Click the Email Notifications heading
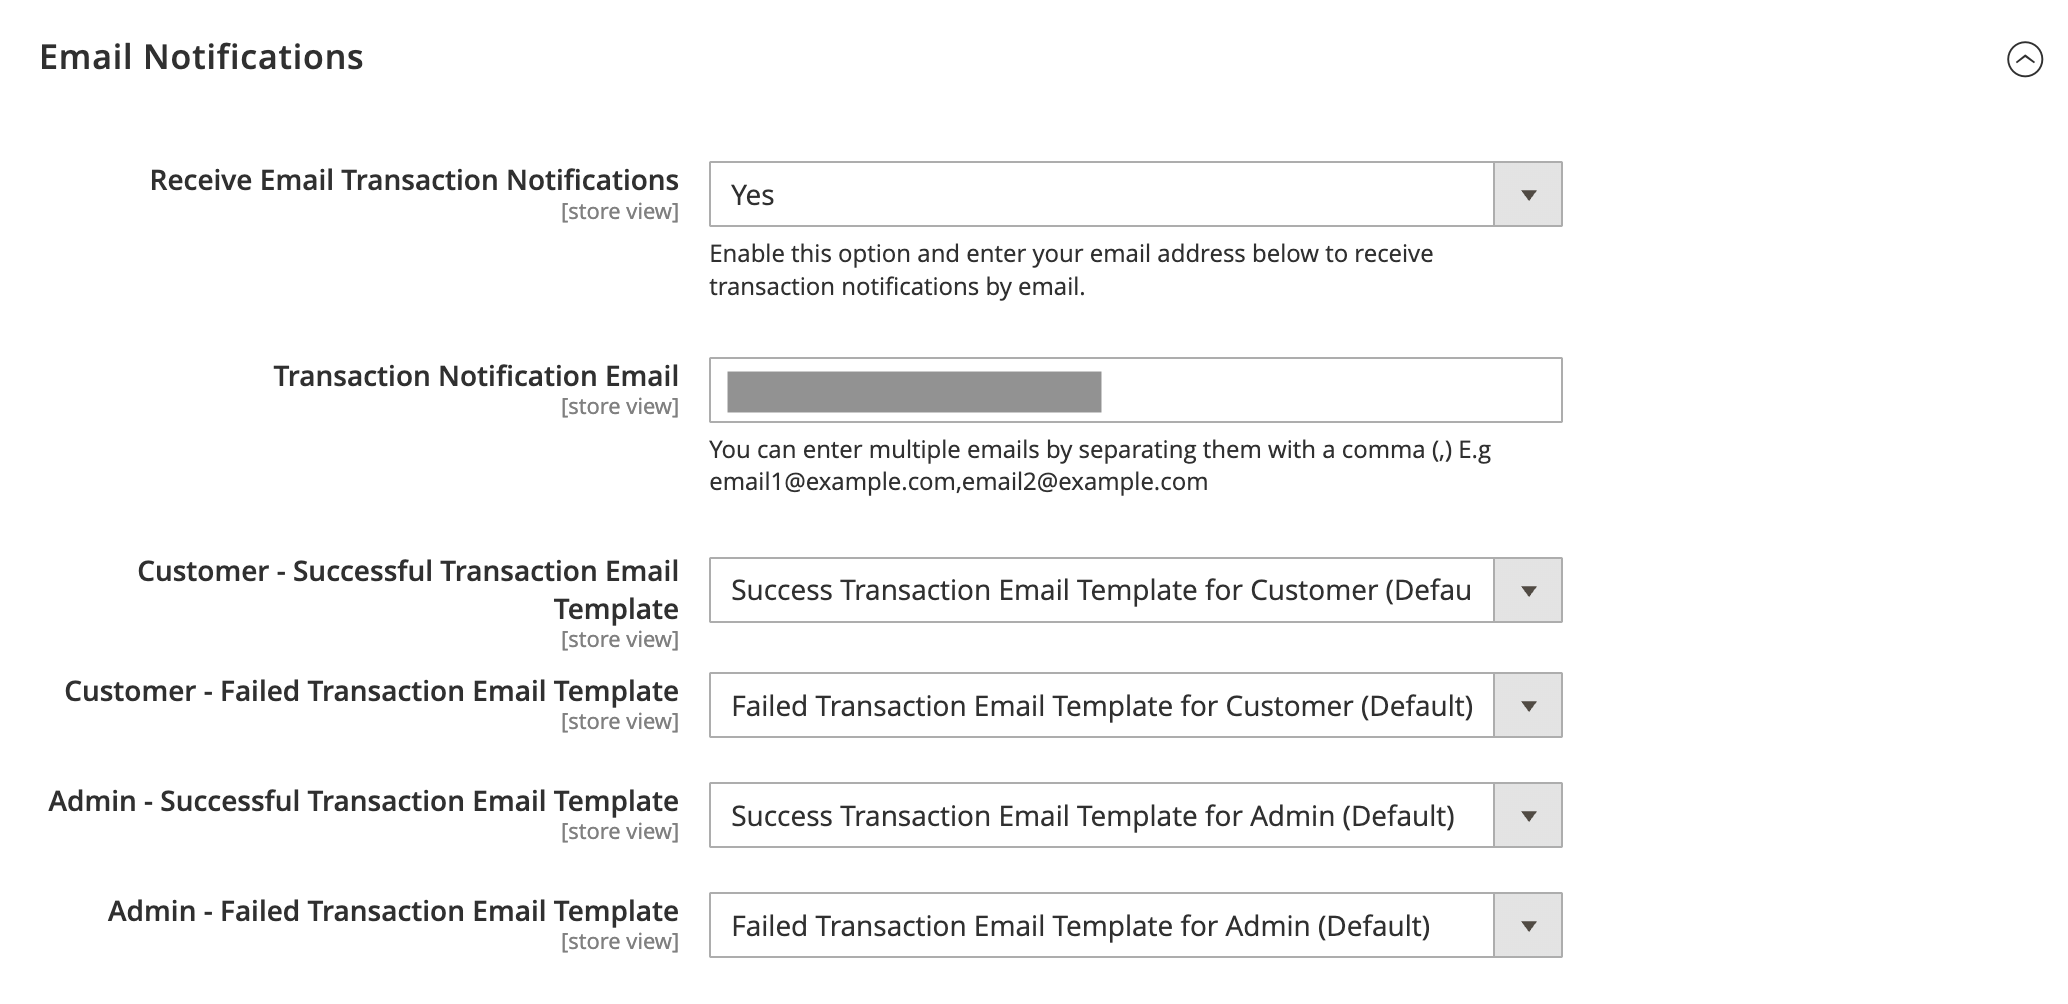 pyautogui.click(x=201, y=57)
